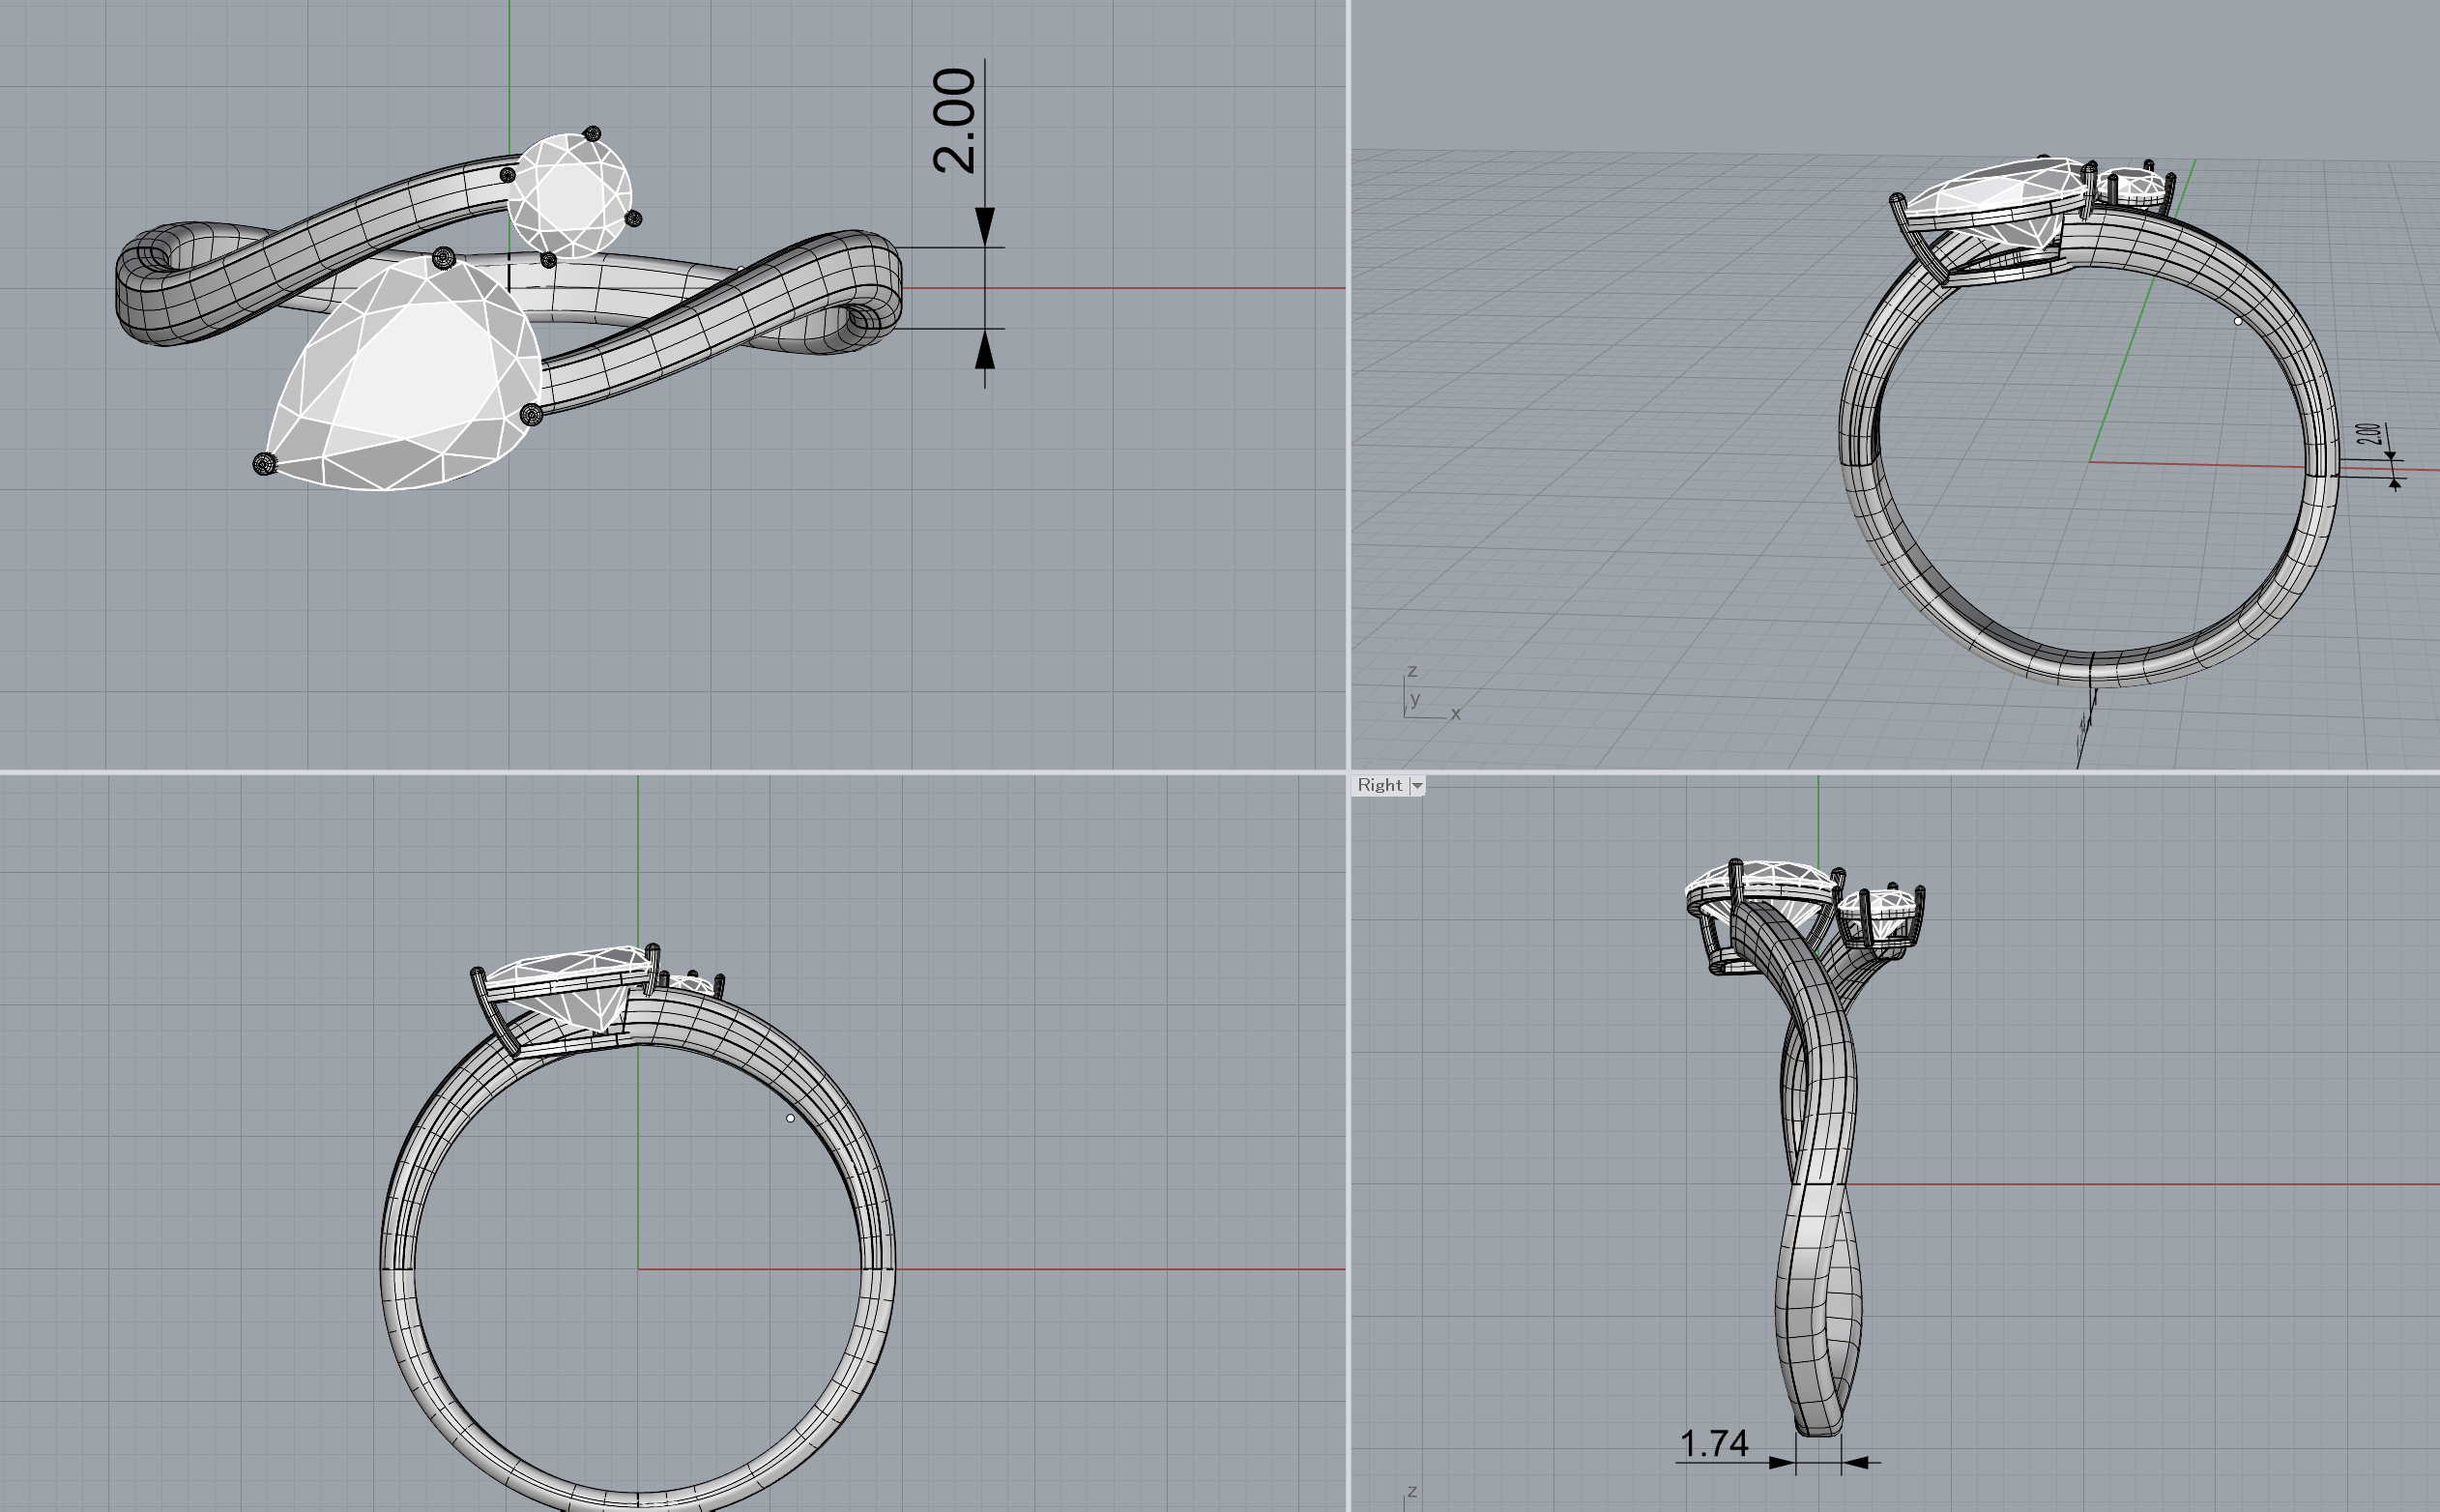Select the white point object in Perspective viewport
Image resolution: width=2440 pixels, height=1512 pixels.
point(2238,321)
